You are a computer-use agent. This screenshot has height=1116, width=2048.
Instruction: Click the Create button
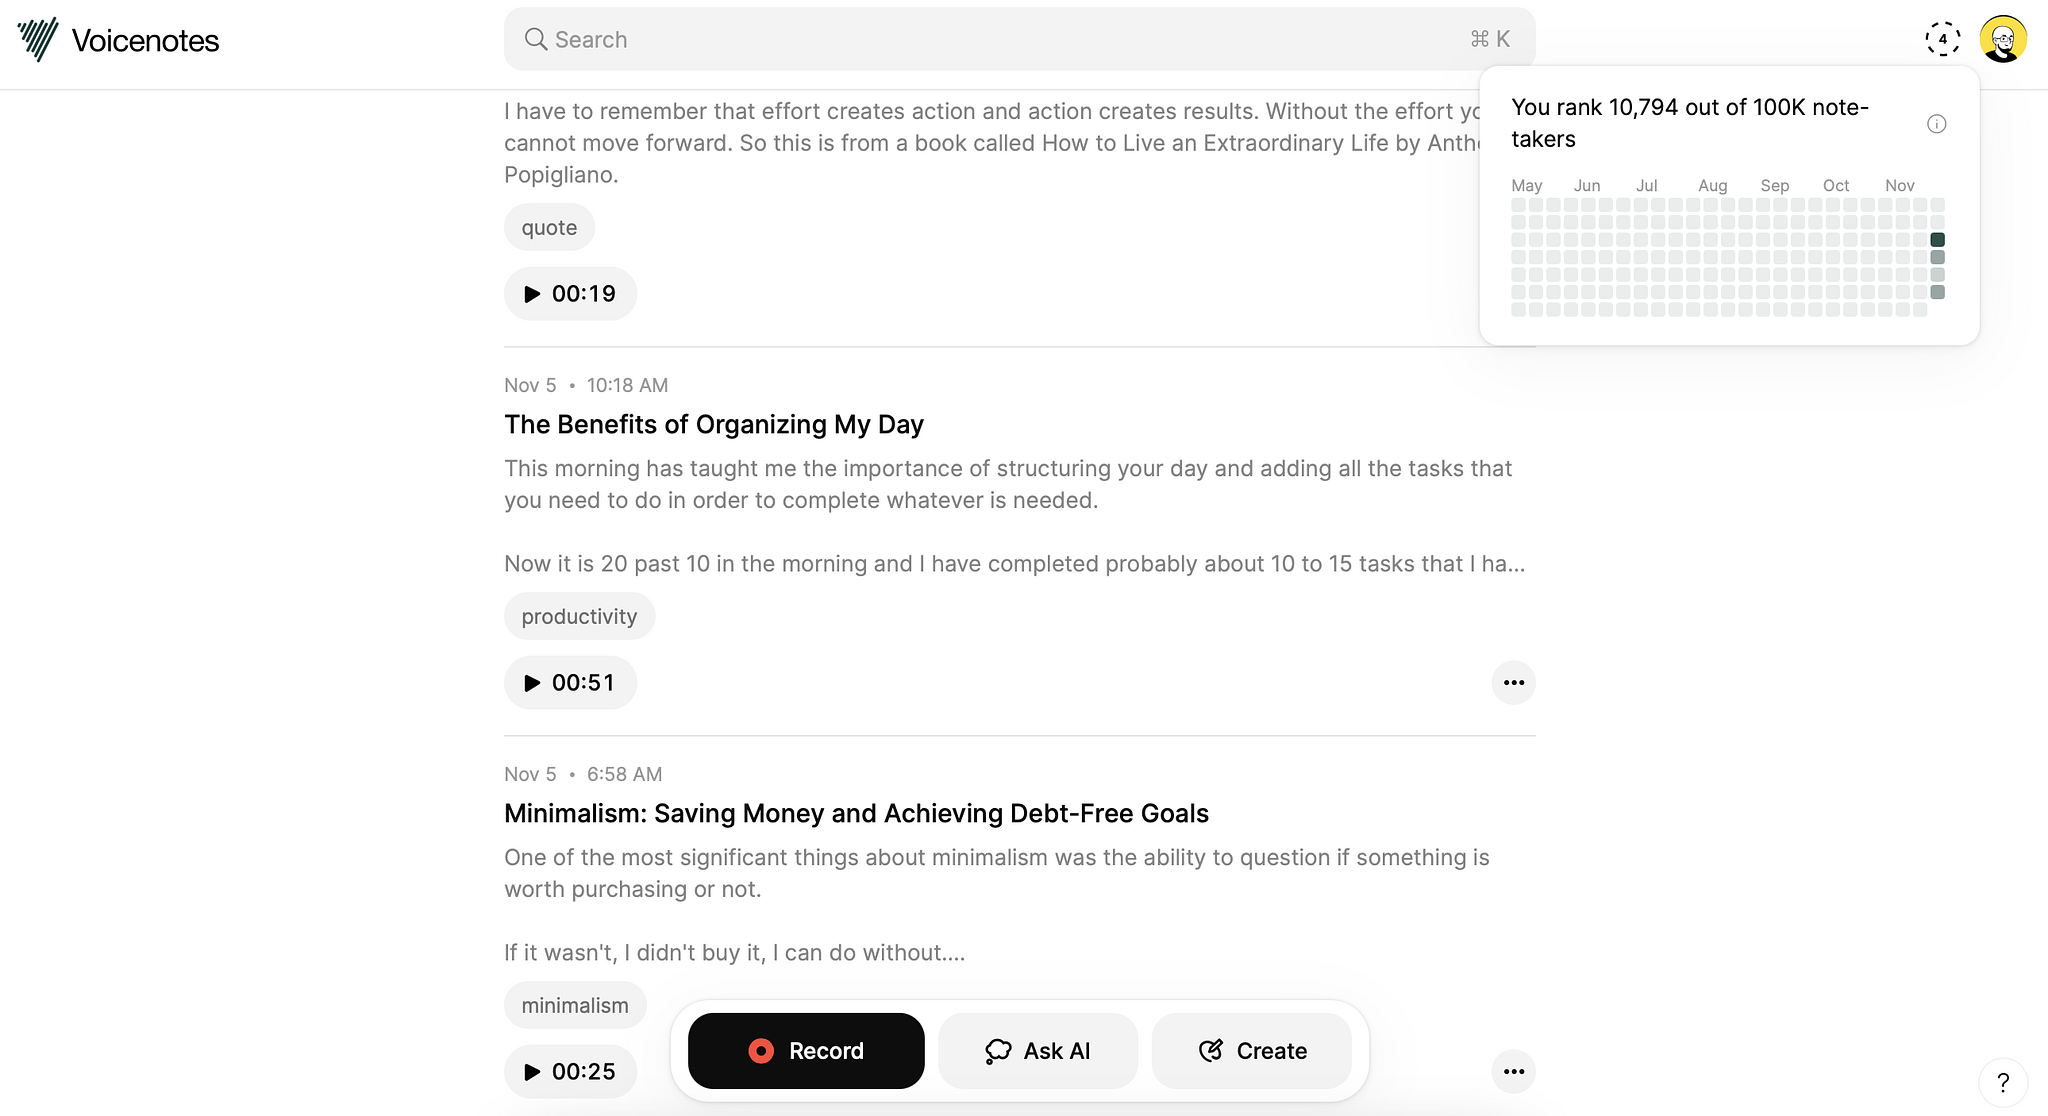tap(1251, 1050)
